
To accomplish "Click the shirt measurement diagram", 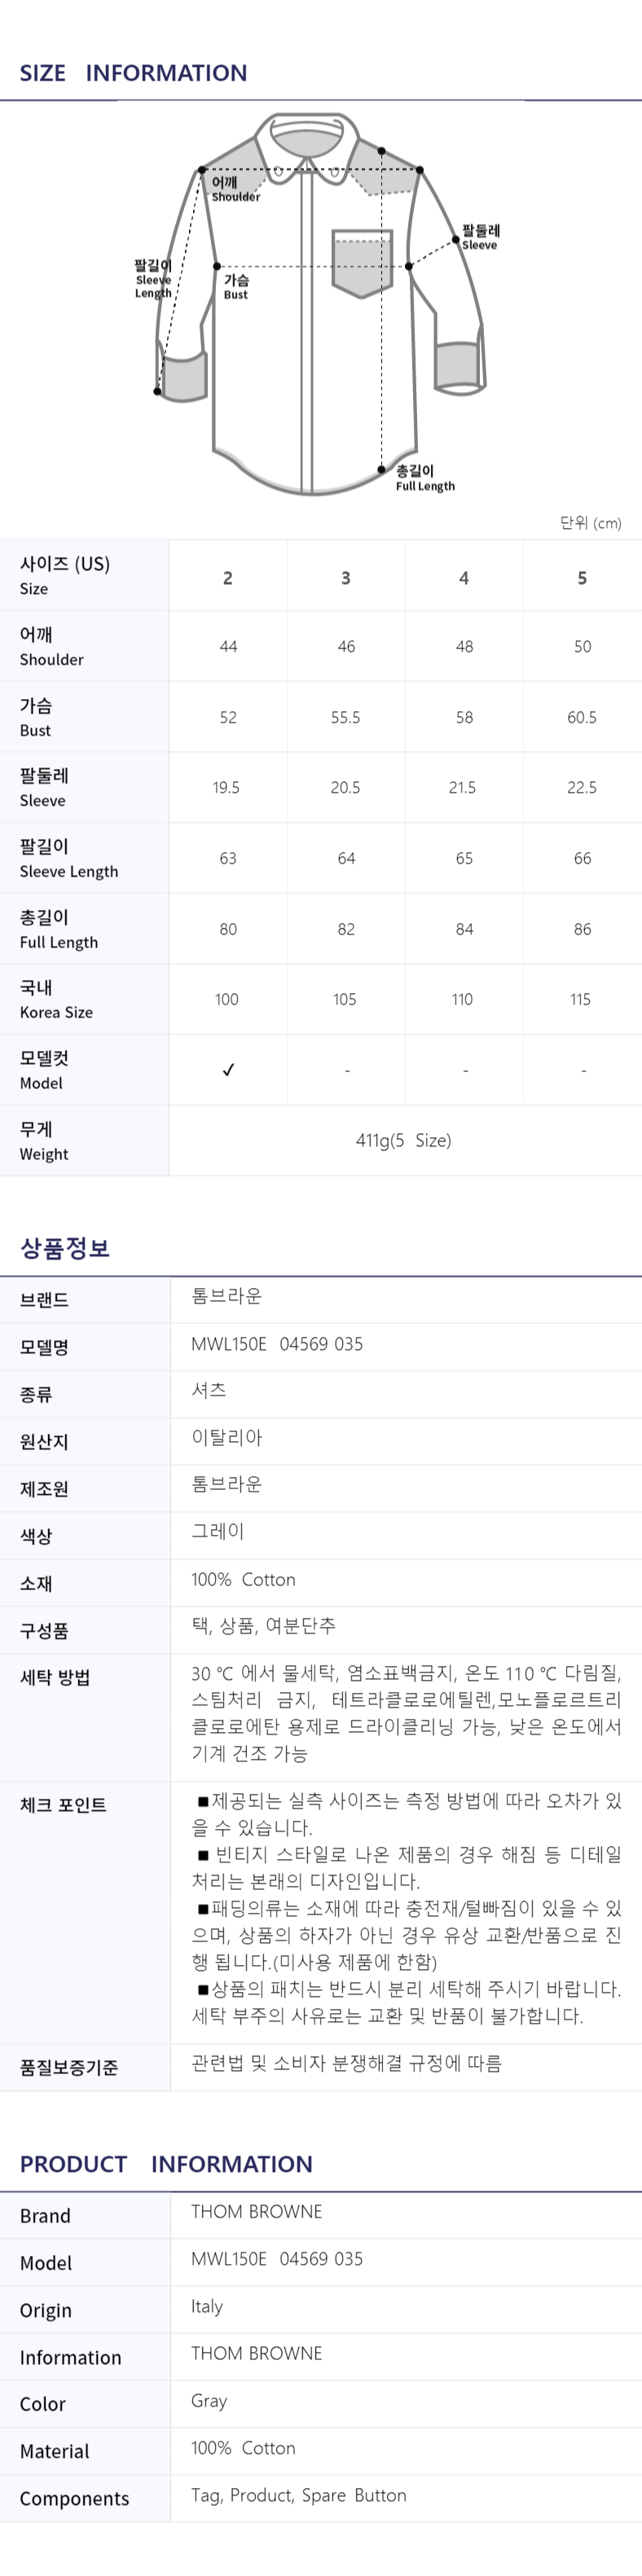I will click(x=319, y=304).
